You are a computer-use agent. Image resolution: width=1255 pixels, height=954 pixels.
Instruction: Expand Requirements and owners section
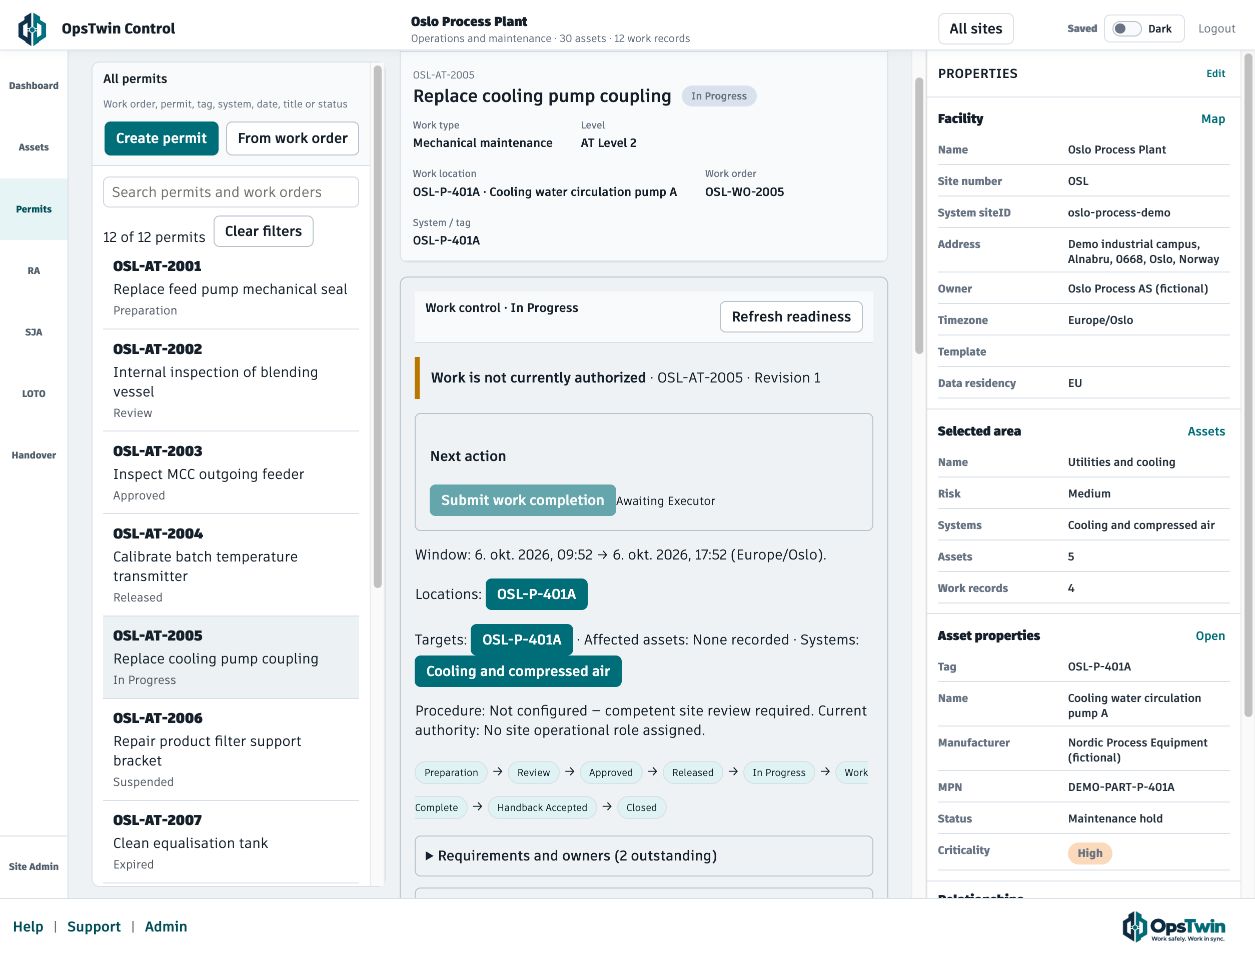(x=644, y=856)
